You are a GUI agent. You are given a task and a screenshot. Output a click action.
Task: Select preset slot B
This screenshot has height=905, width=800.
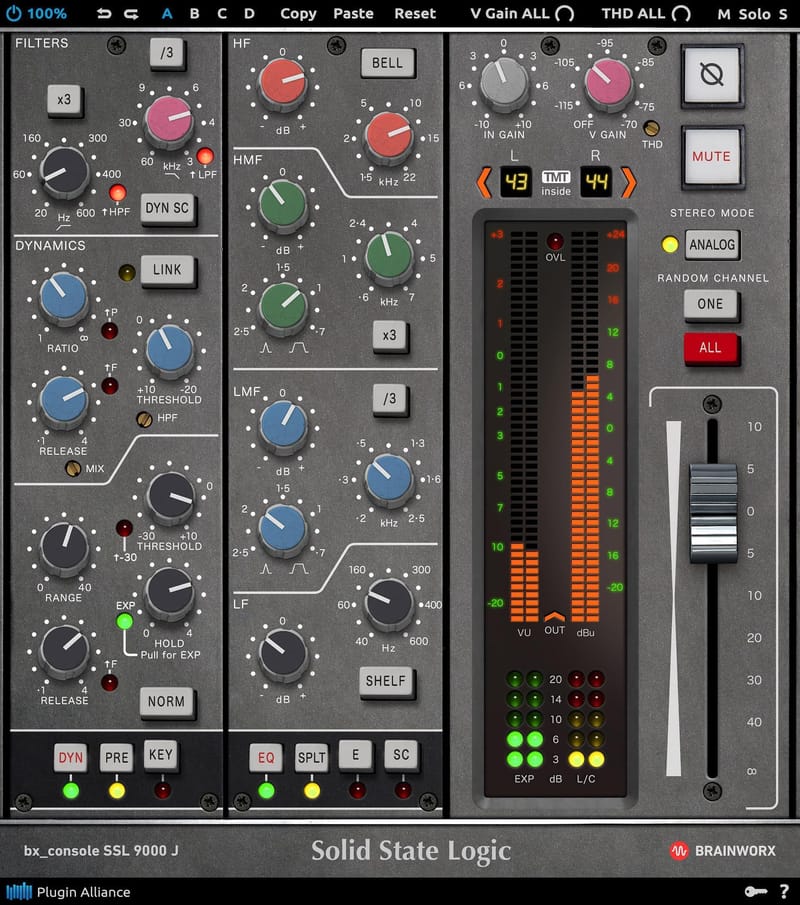pyautogui.click(x=194, y=14)
